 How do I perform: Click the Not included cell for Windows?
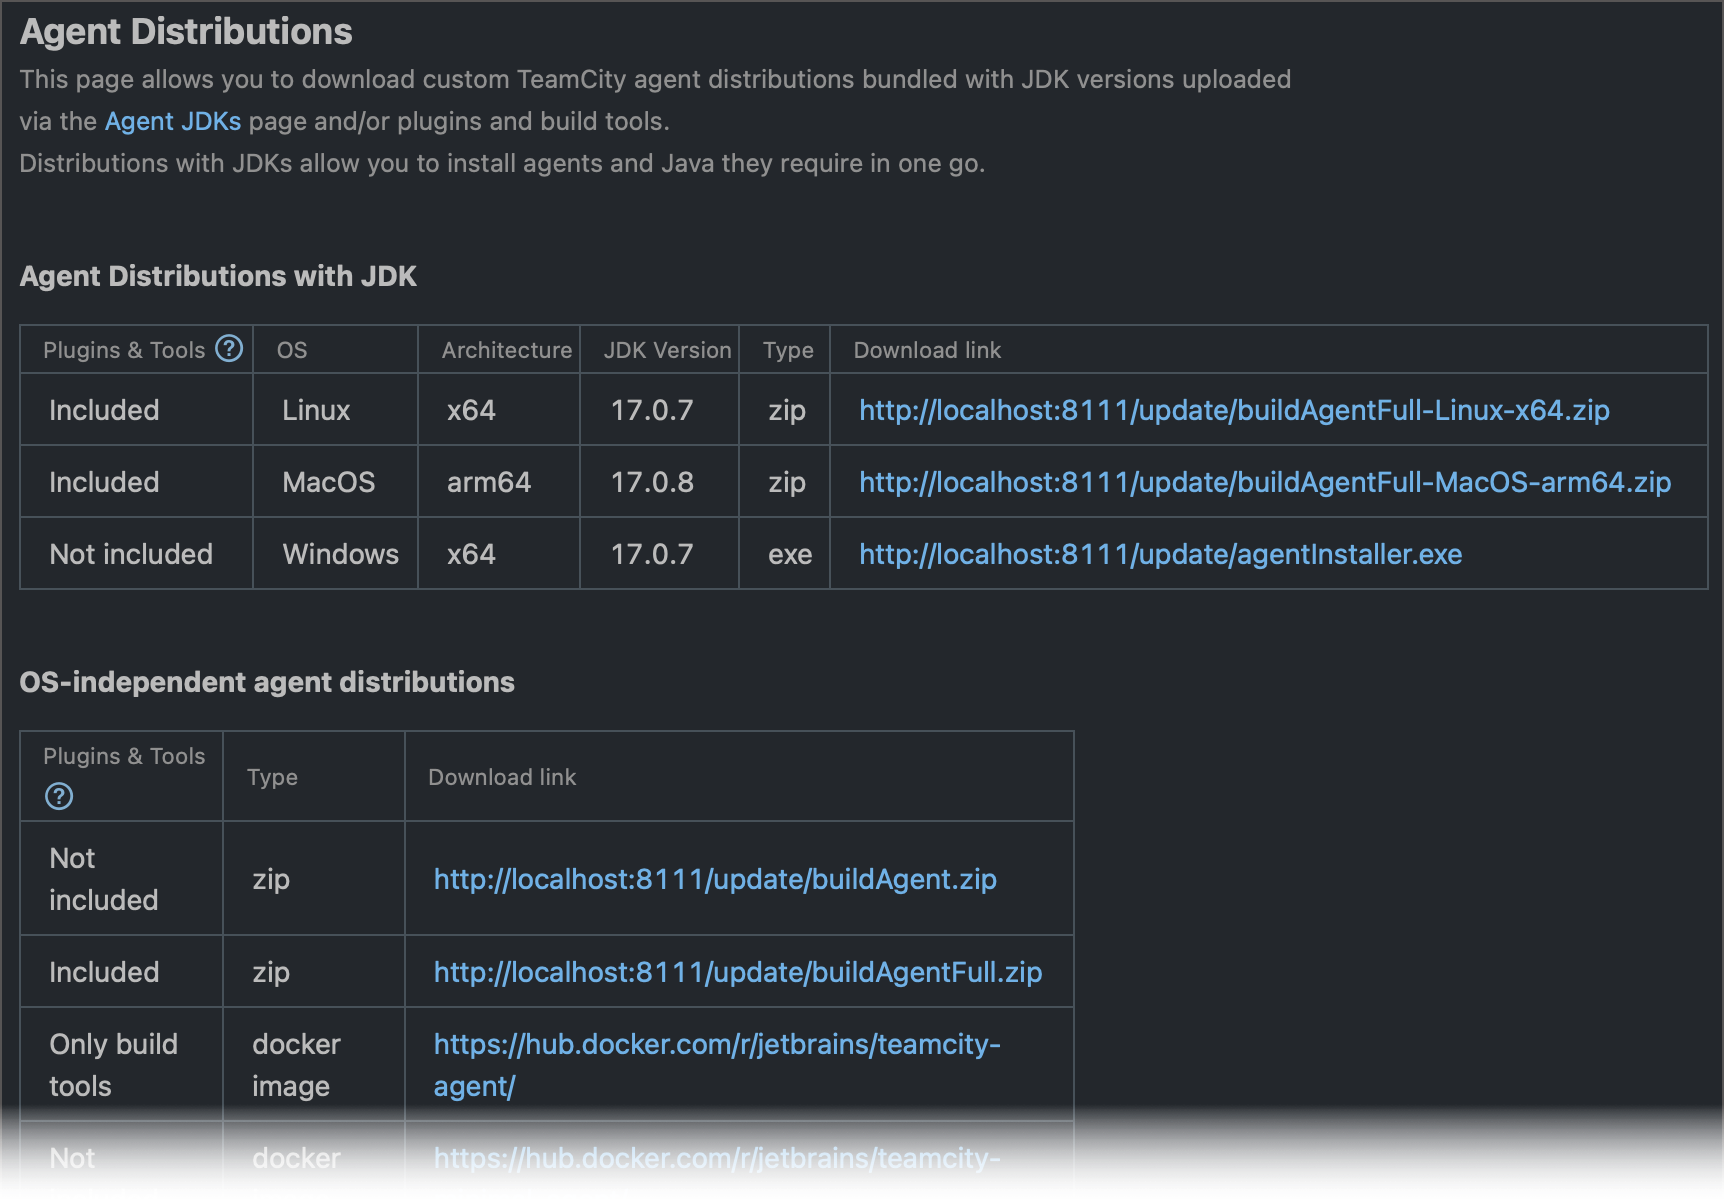tap(131, 553)
